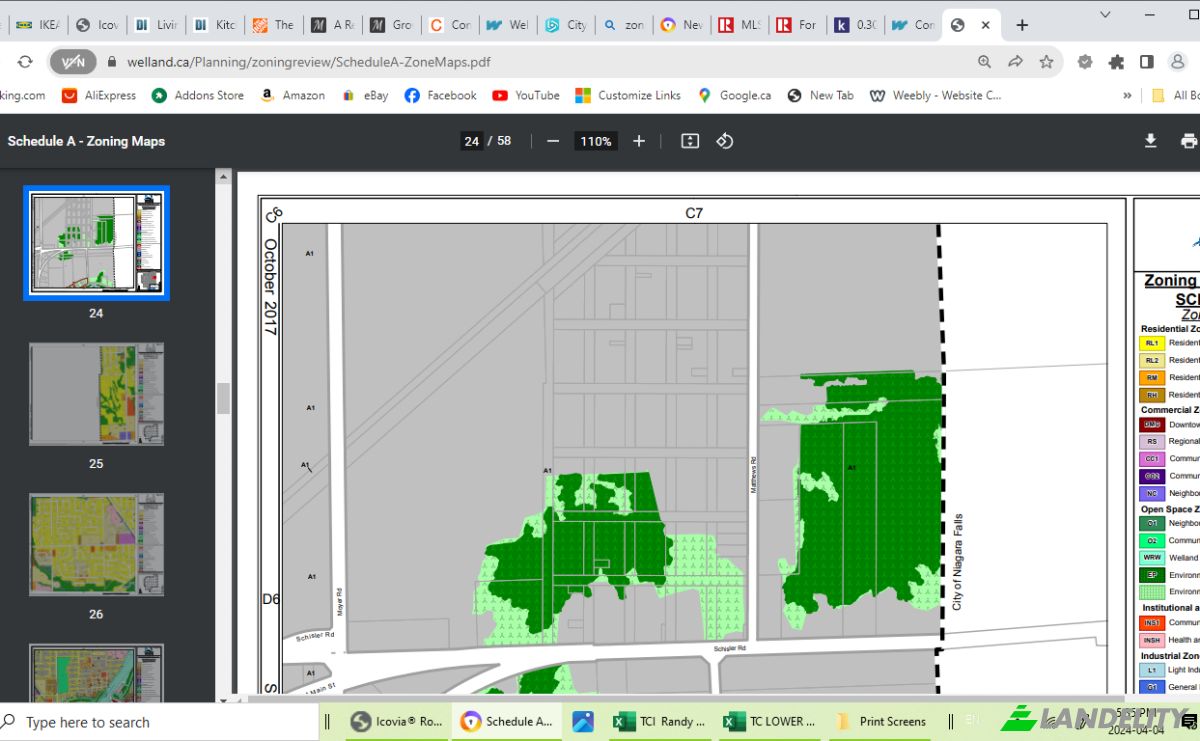
Task: Open the Facebook bookmark
Action: click(440, 96)
